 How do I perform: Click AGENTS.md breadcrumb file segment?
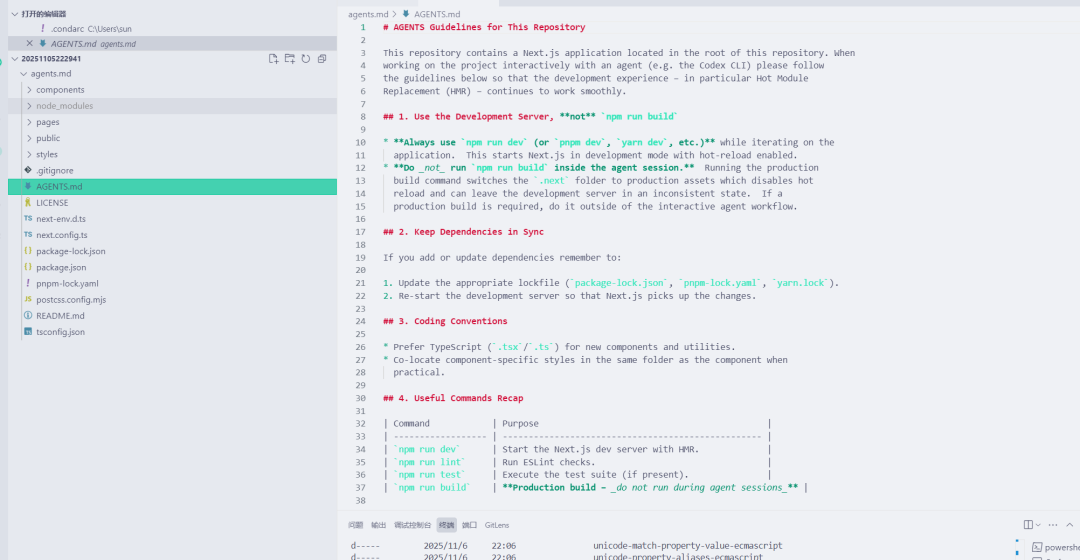coord(437,14)
